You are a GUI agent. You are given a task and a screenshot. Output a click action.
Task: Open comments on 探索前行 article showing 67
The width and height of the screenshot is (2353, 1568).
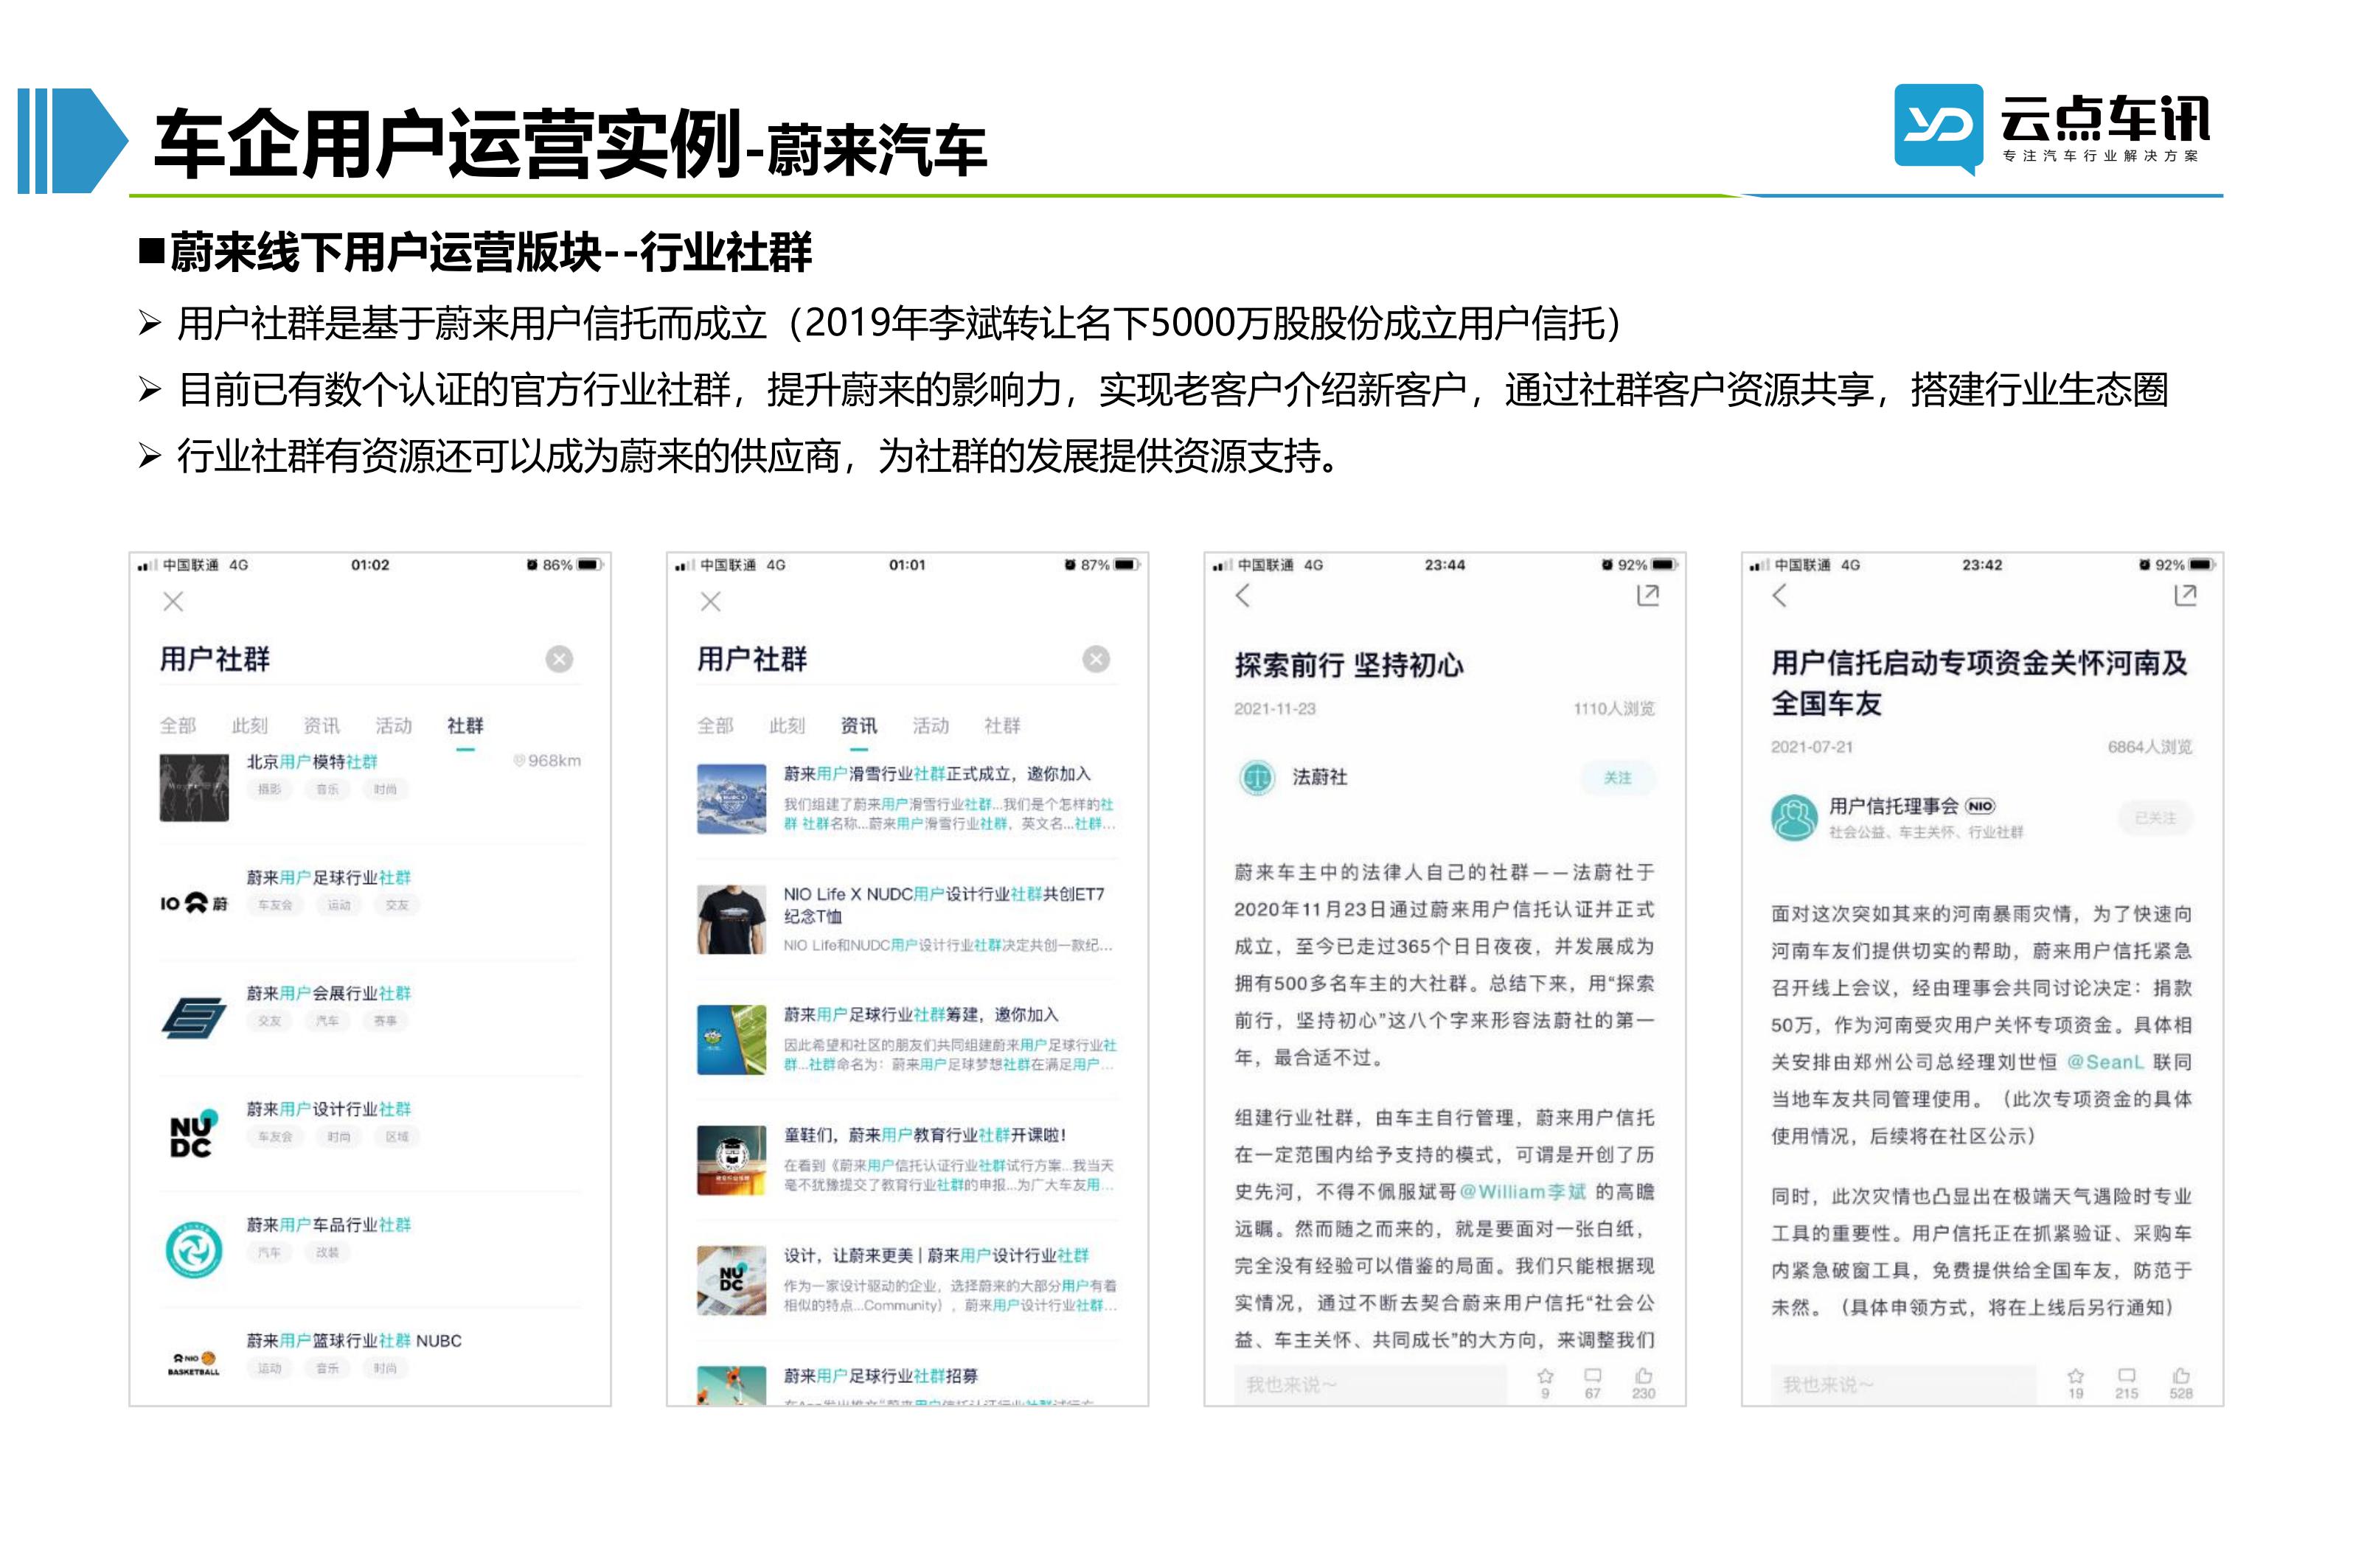[1592, 1382]
